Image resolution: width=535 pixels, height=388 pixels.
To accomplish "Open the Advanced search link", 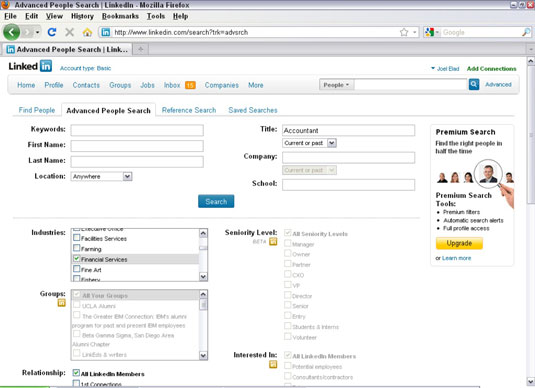I will [x=498, y=85].
